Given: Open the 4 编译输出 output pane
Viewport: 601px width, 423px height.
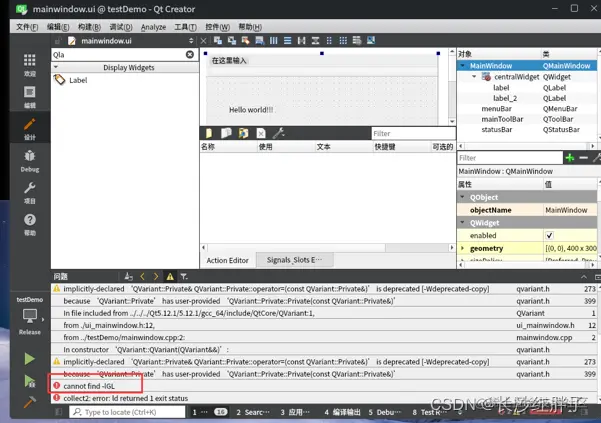Looking at the screenshot, I should (342, 412).
